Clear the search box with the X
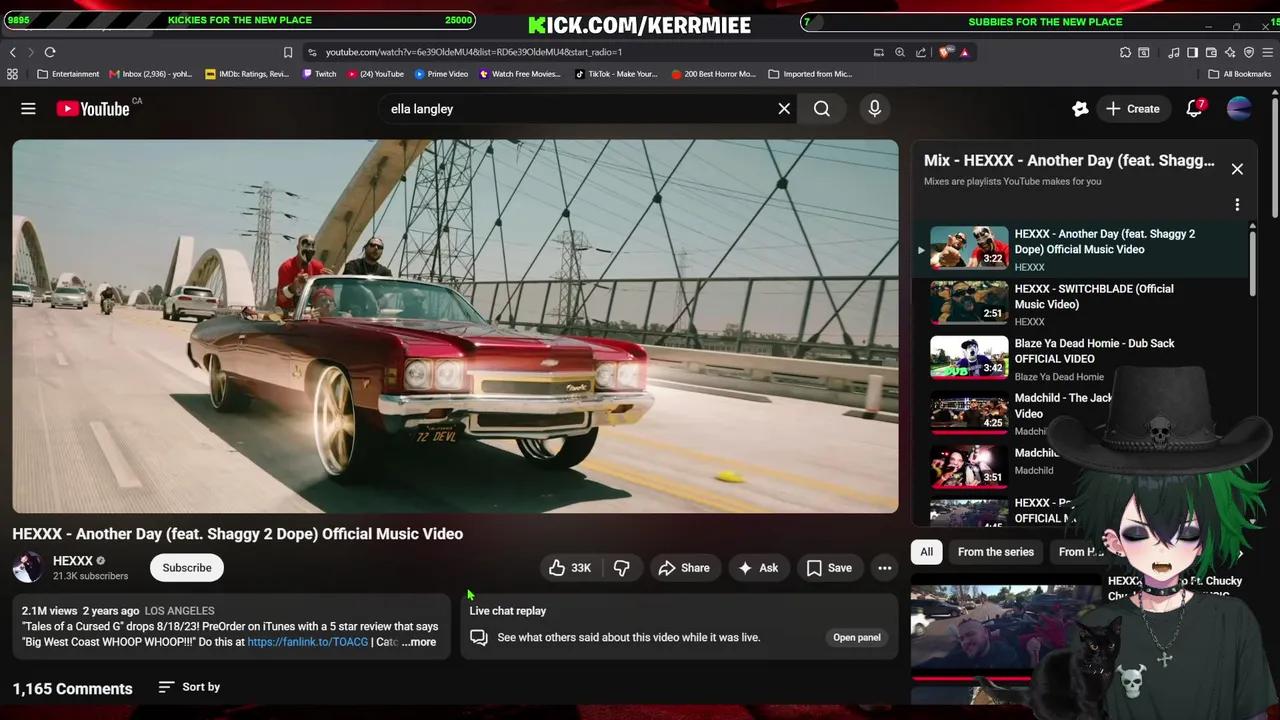This screenshot has height=720, width=1280. tap(784, 109)
